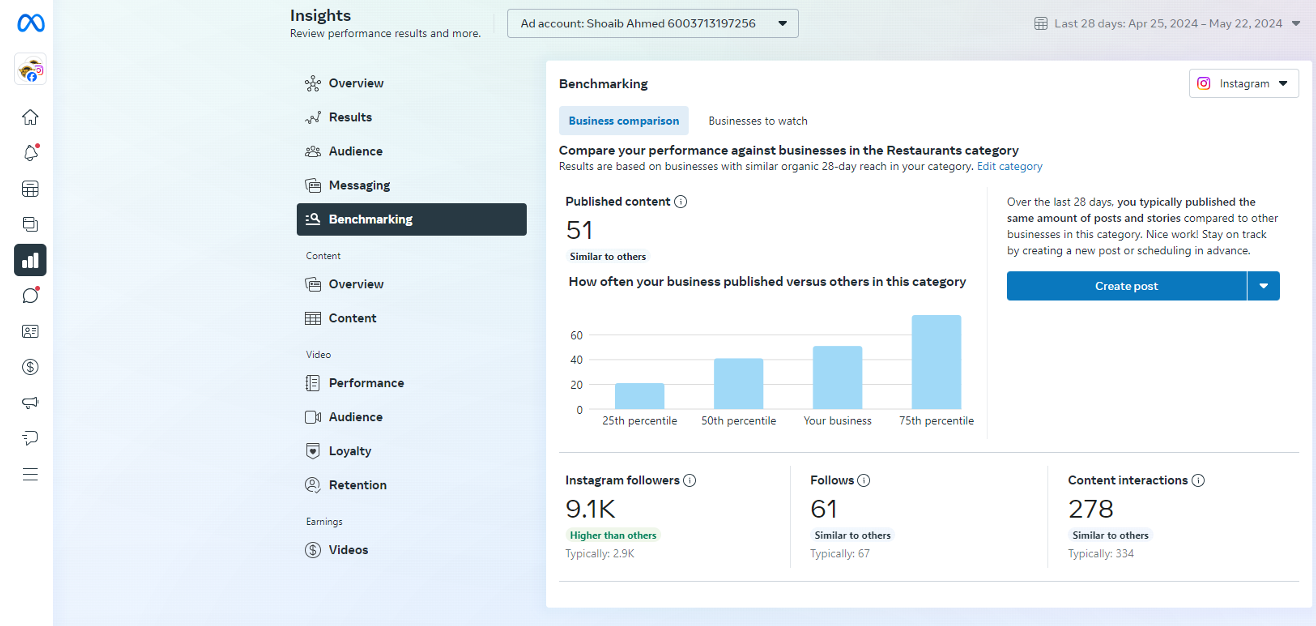
Task: Click the Ads megaphone icon
Action: point(30,403)
